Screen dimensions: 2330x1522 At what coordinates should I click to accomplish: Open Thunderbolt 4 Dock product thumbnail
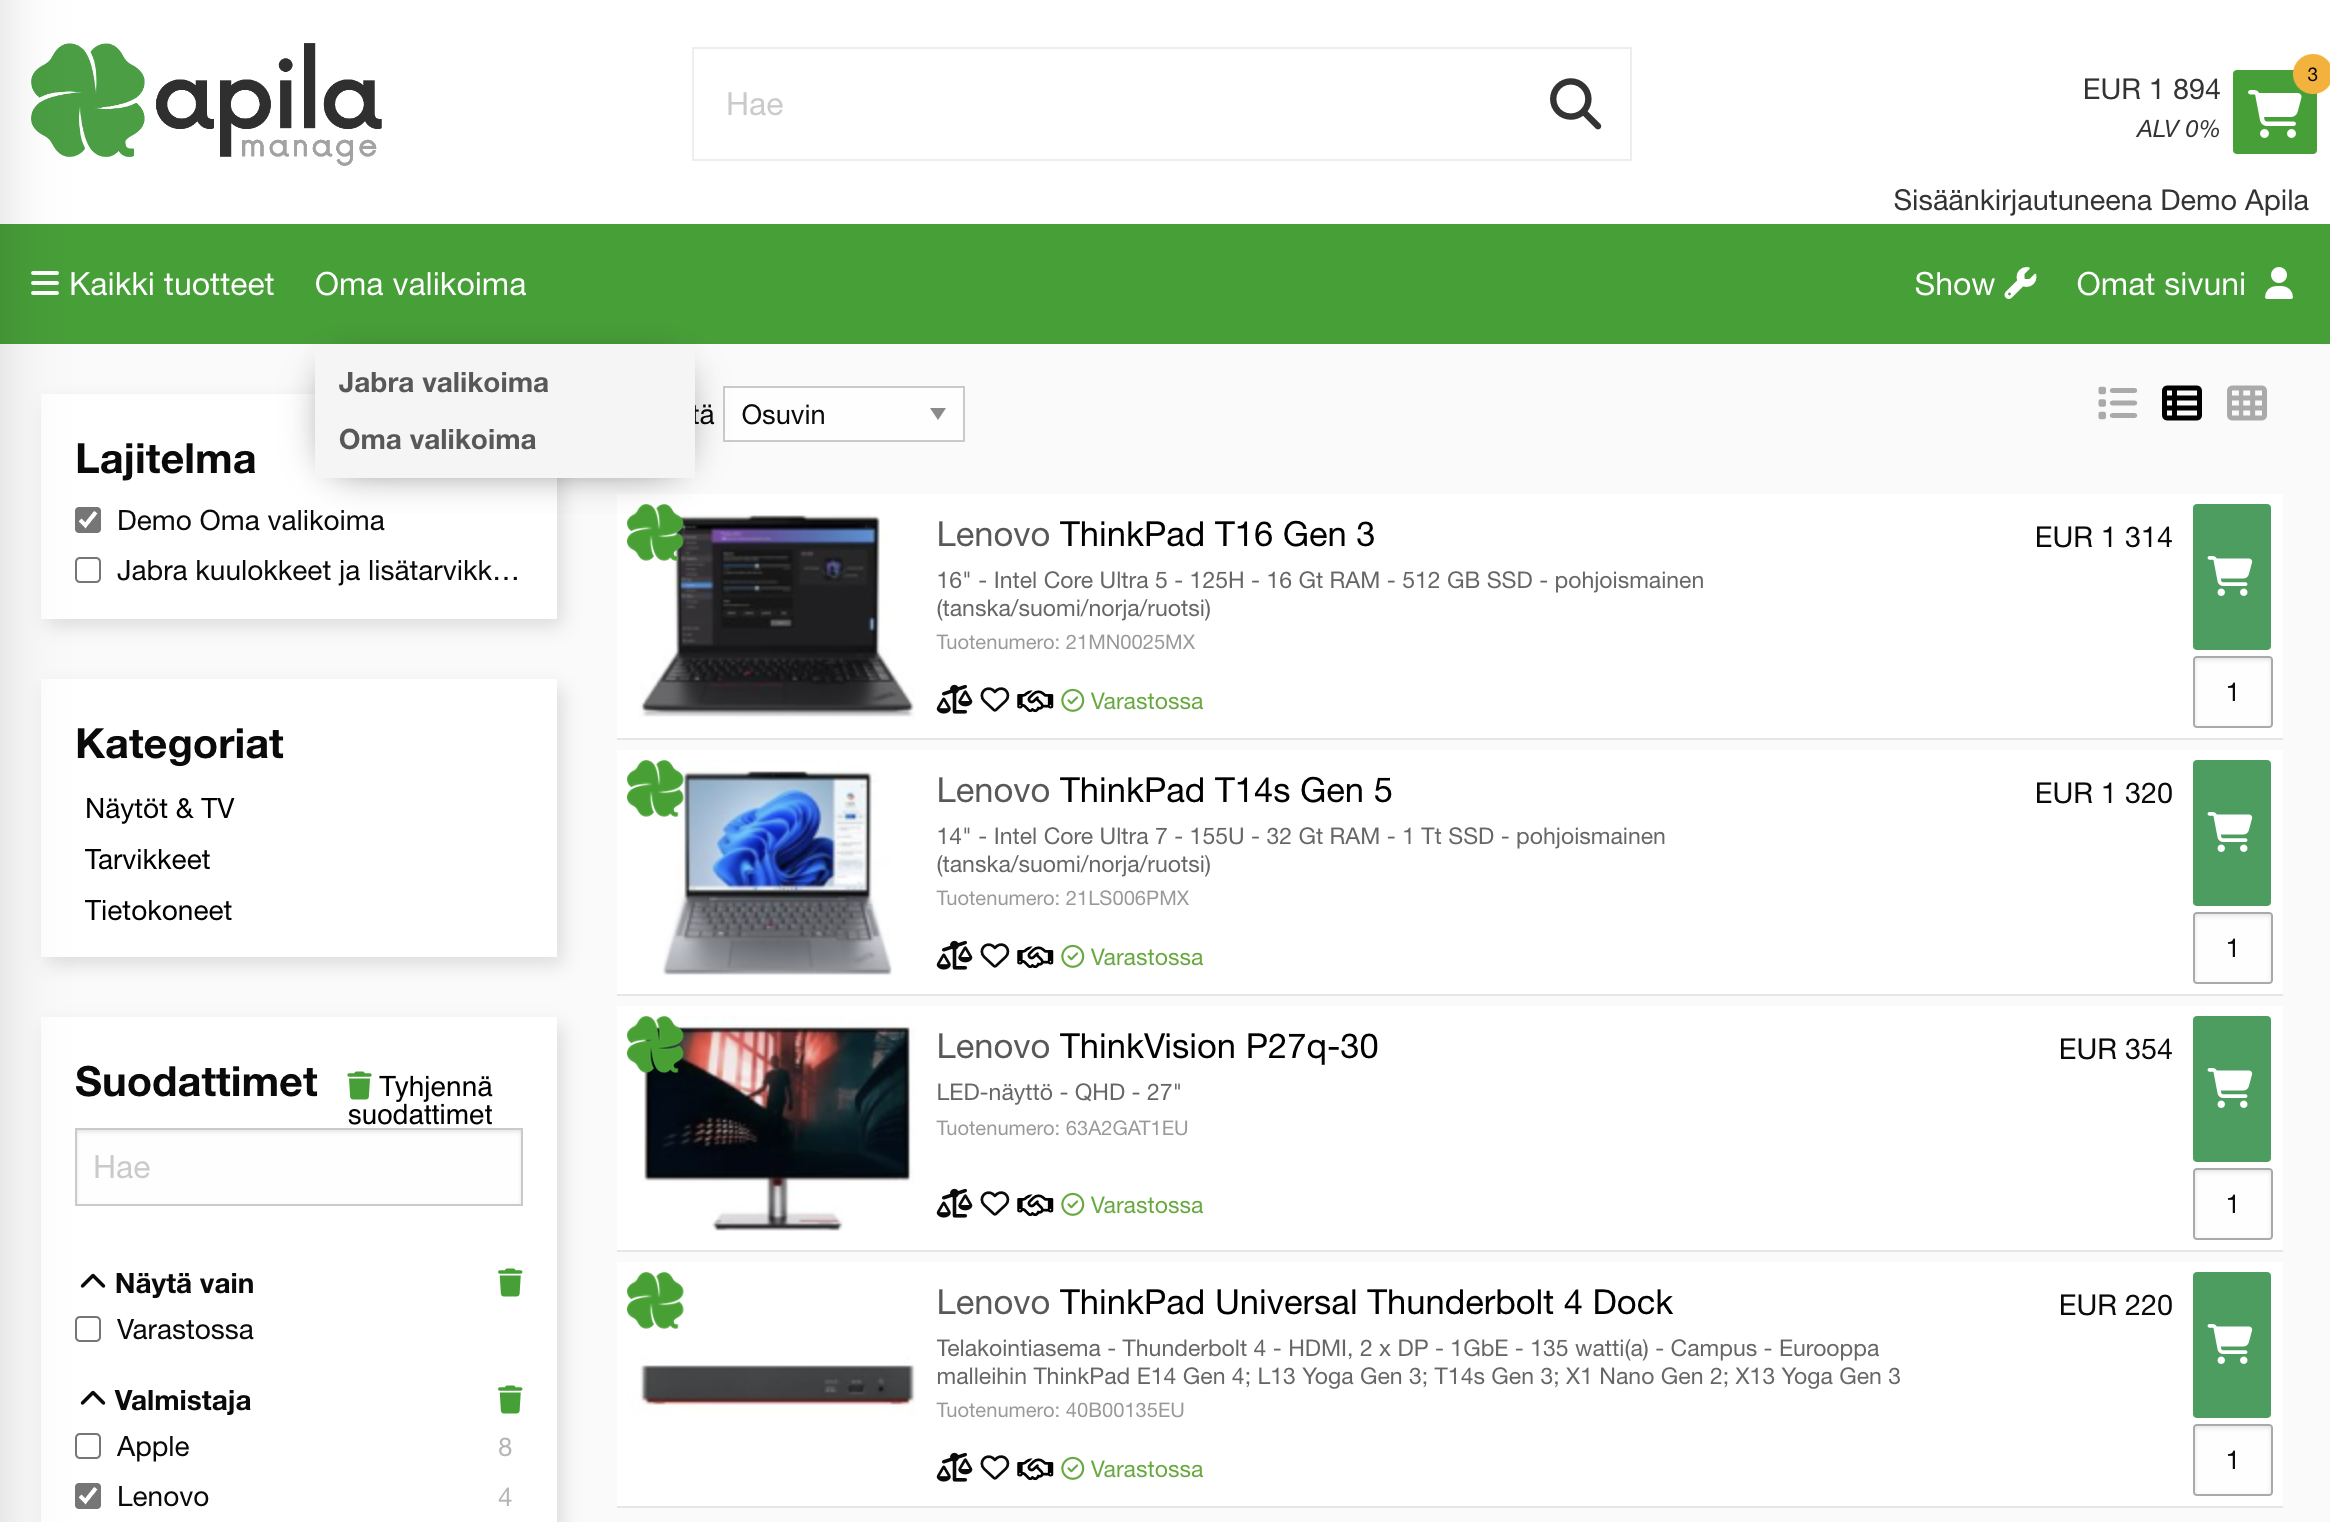[x=777, y=1384]
